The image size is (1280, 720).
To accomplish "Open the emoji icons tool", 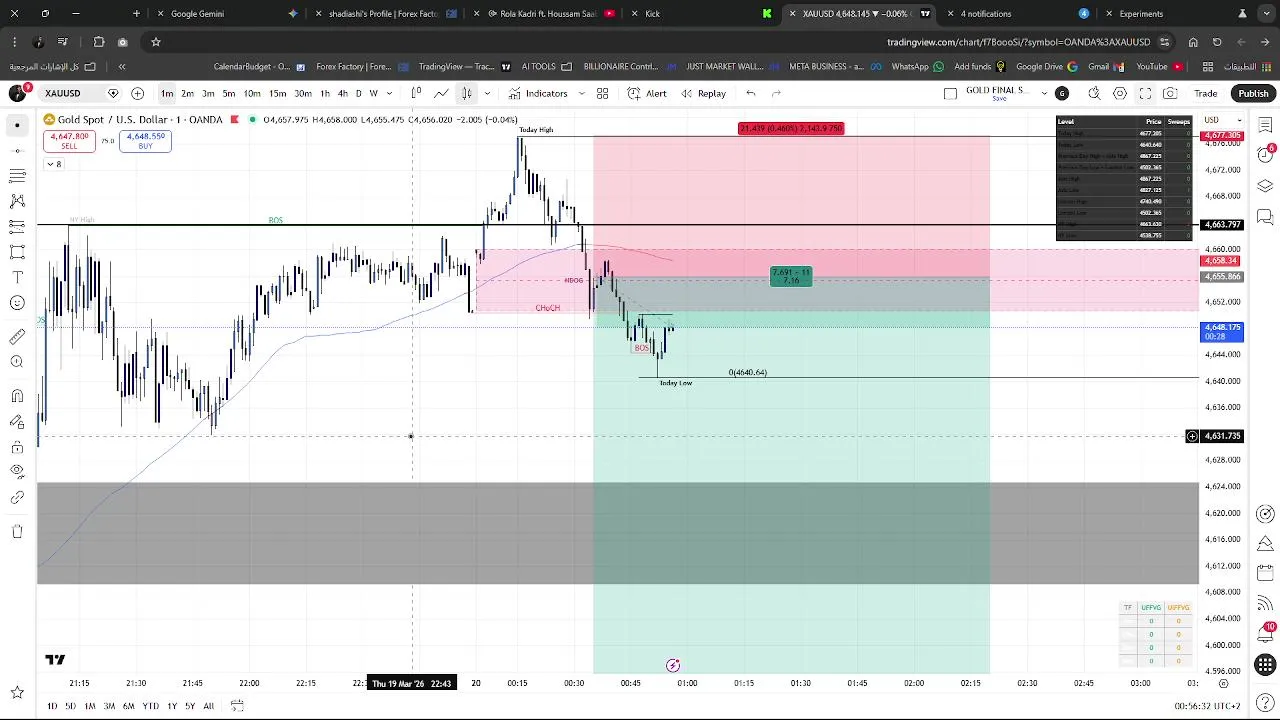I will point(17,303).
